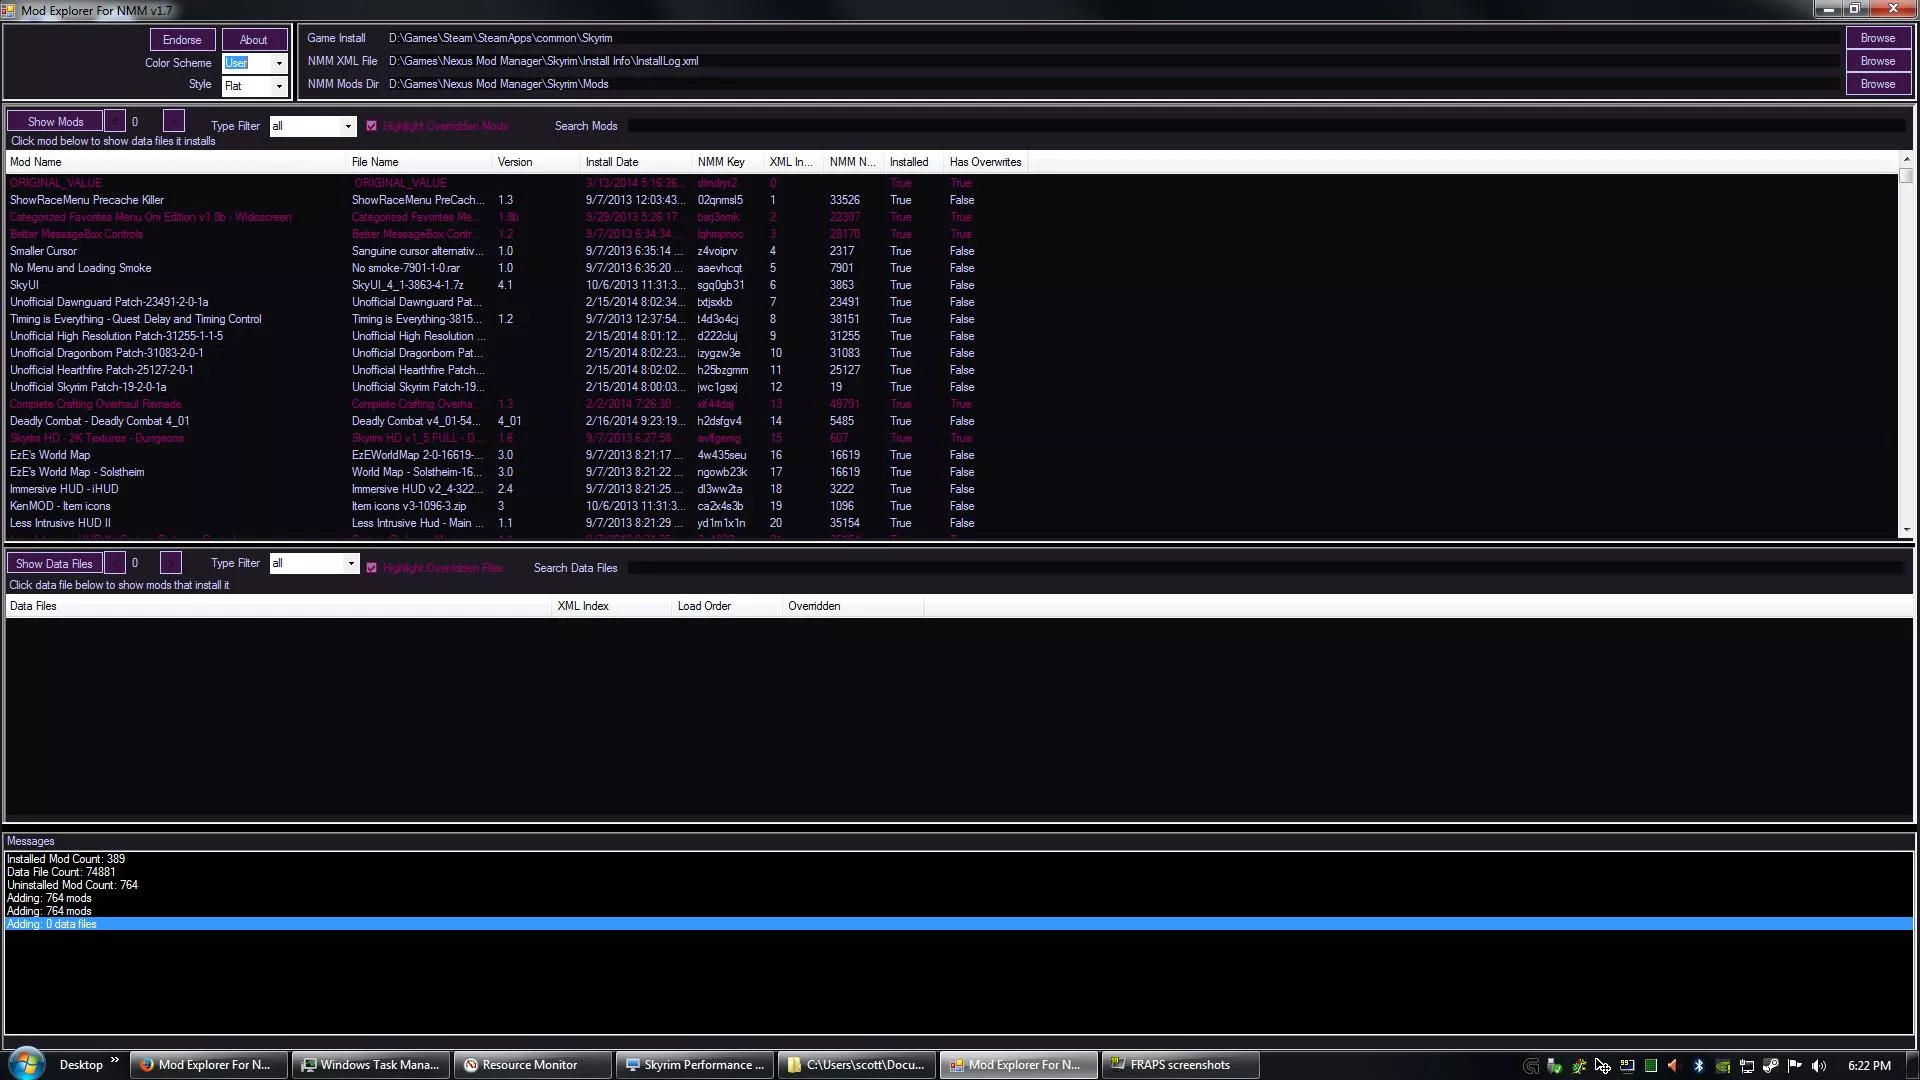
Task: Click the volume speaker tray icon
Action: pyautogui.click(x=1818, y=1066)
